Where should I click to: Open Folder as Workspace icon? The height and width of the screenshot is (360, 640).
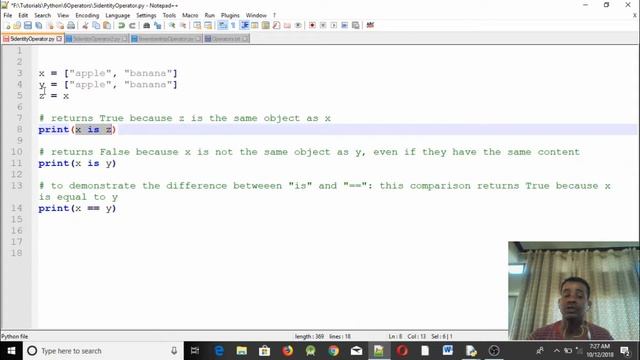(x=287, y=26)
